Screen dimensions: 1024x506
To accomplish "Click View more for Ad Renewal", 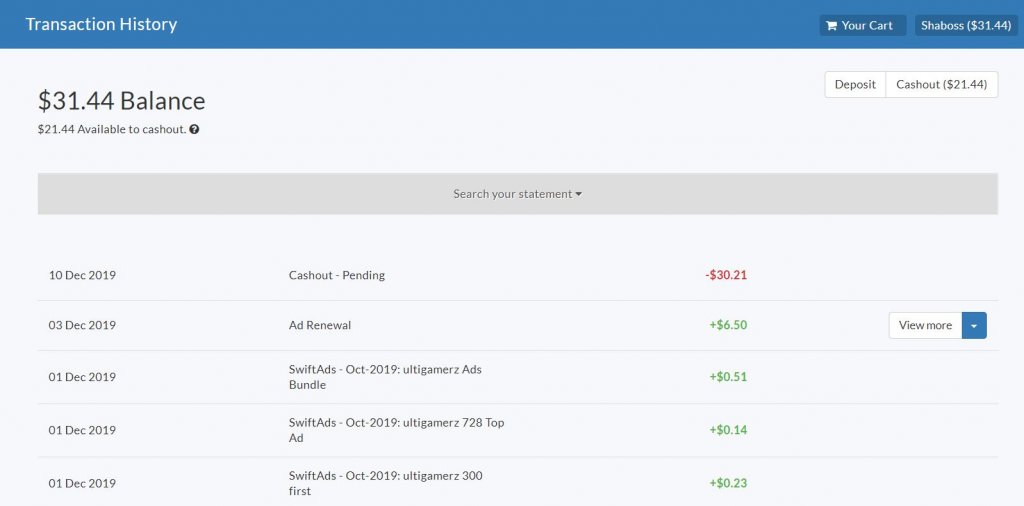I will [925, 326].
